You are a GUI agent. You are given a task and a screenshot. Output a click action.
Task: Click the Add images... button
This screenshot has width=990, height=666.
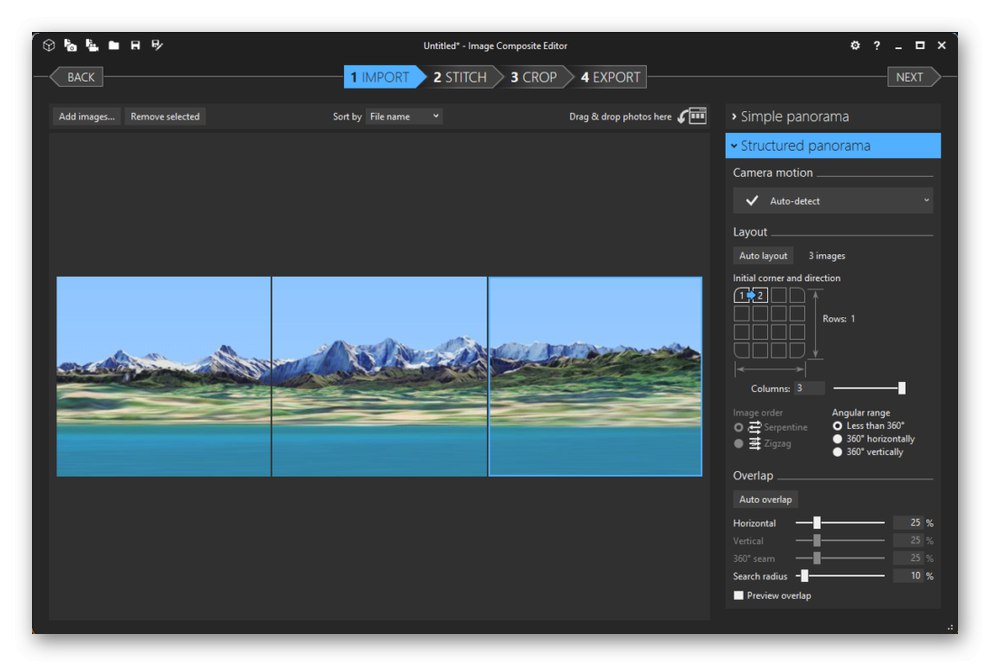[x=87, y=117]
